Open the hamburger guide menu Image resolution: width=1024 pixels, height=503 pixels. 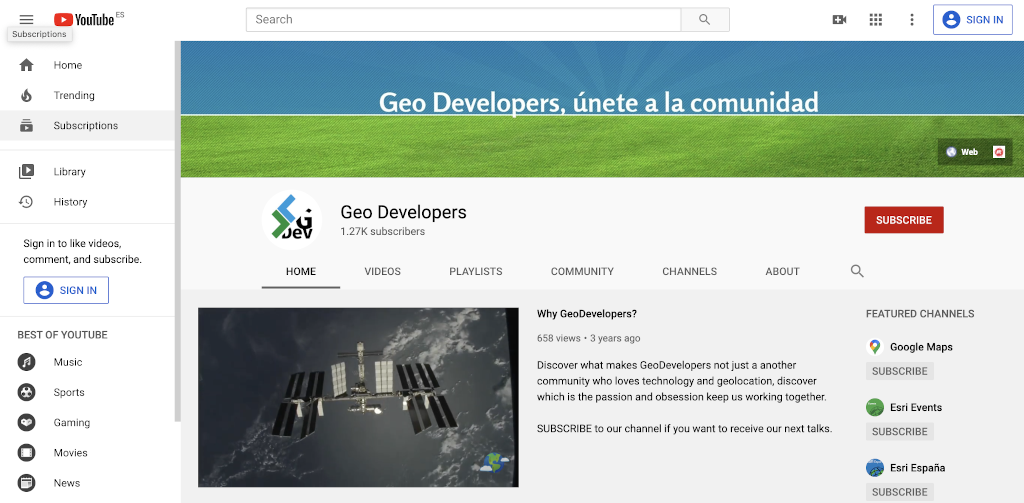coord(26,20)
